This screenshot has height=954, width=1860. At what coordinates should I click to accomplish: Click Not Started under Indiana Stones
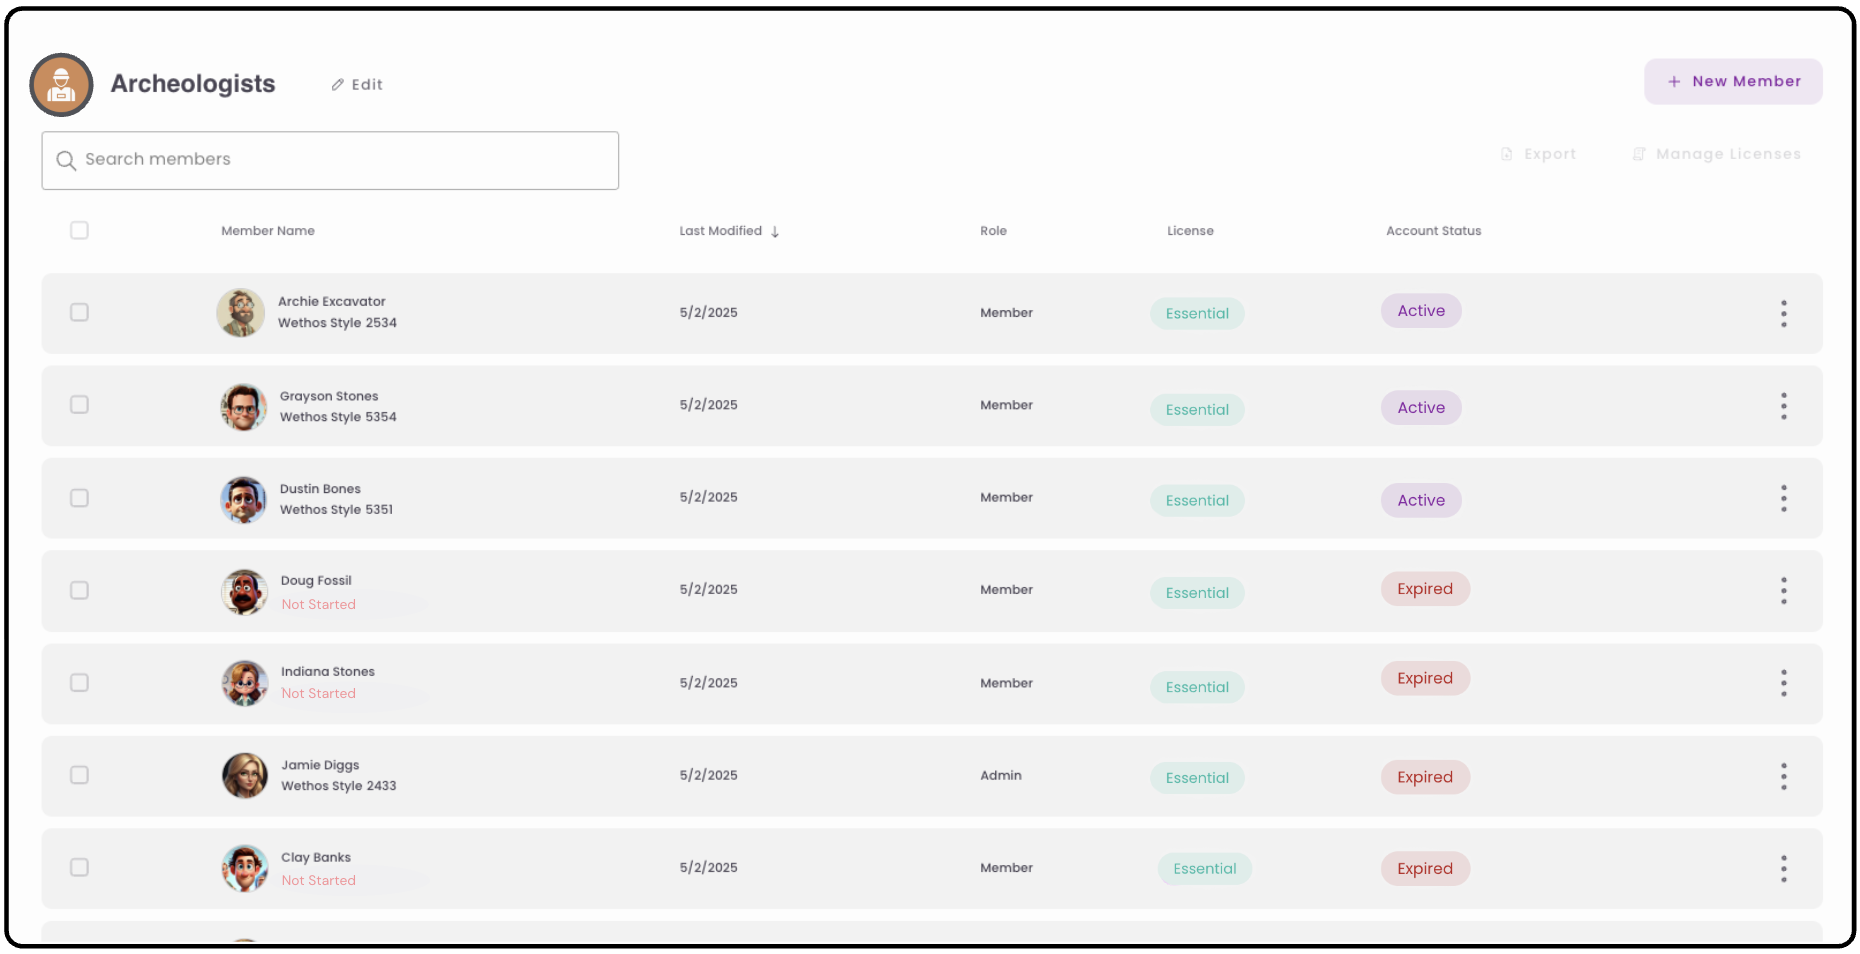318,694
